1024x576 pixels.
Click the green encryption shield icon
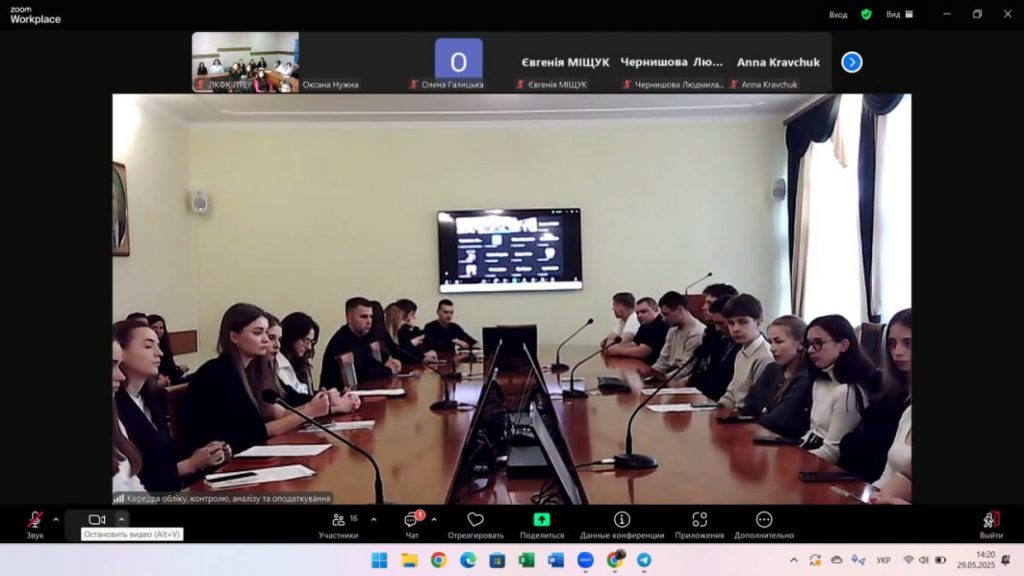coord(866,14)
